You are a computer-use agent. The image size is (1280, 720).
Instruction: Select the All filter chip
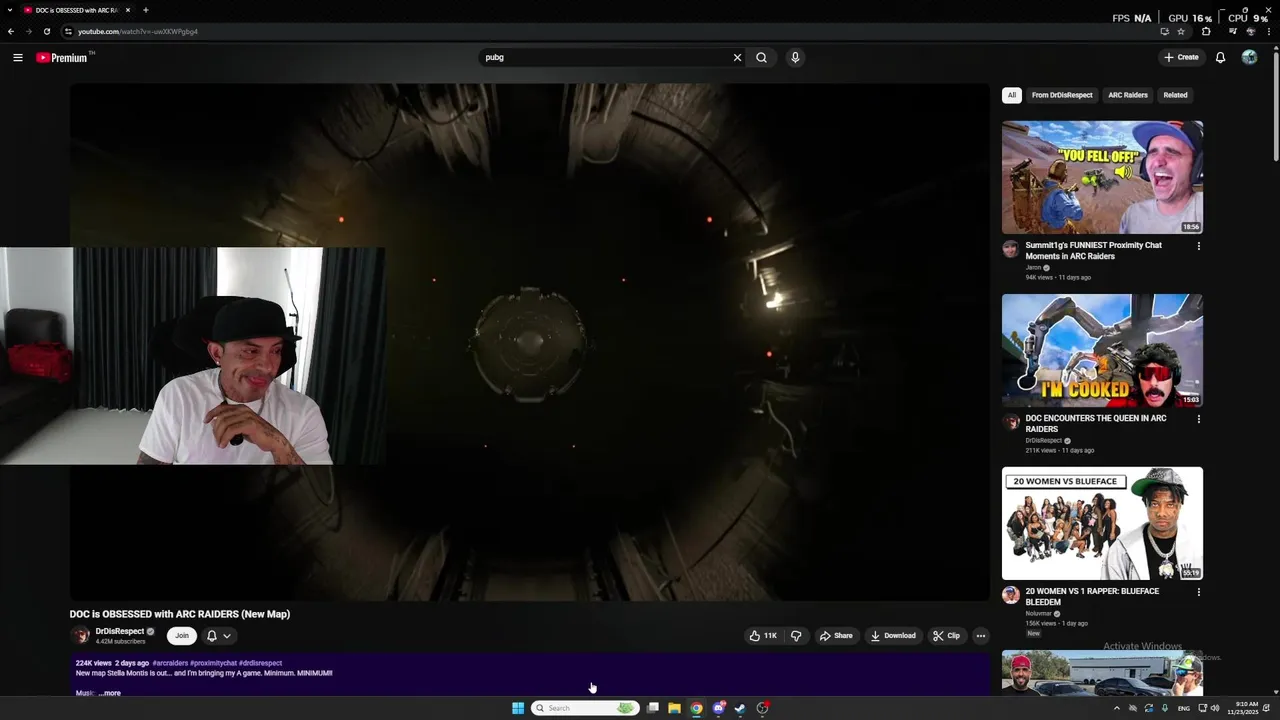tap(1011, 95)
